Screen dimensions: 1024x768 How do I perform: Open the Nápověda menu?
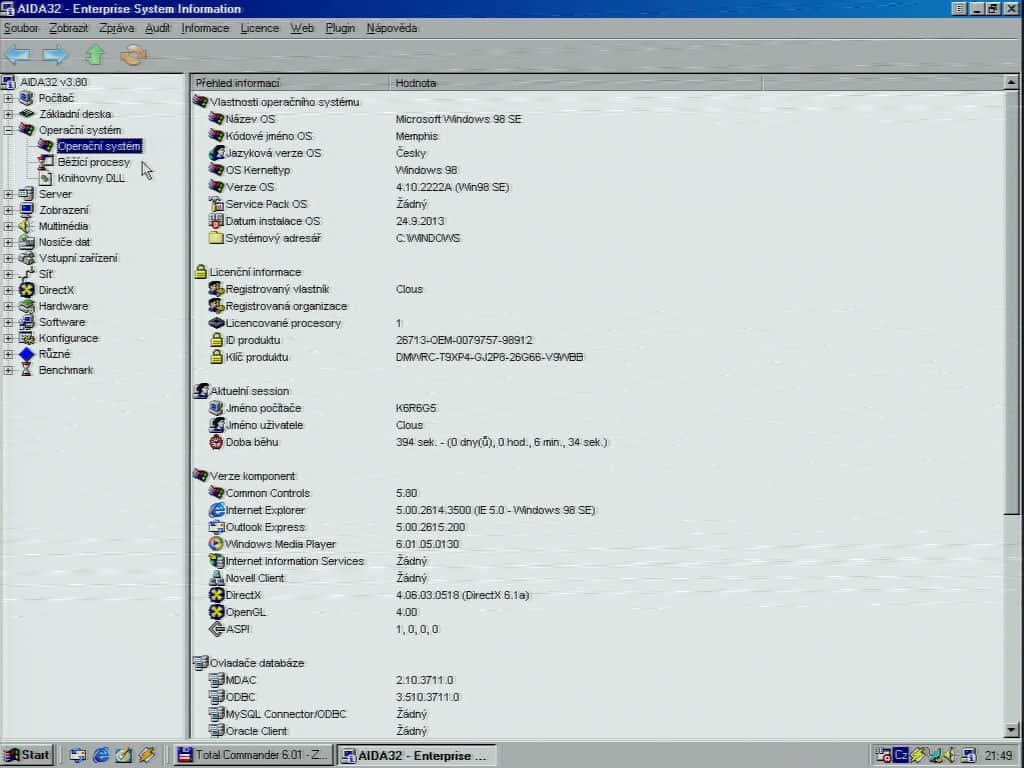(x=391, y=28)
